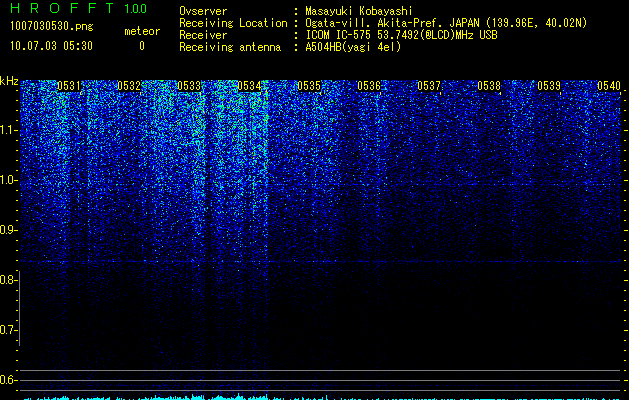629x400 pixels.
Task: Click the 0531 time marker
Action: [69, 86]
